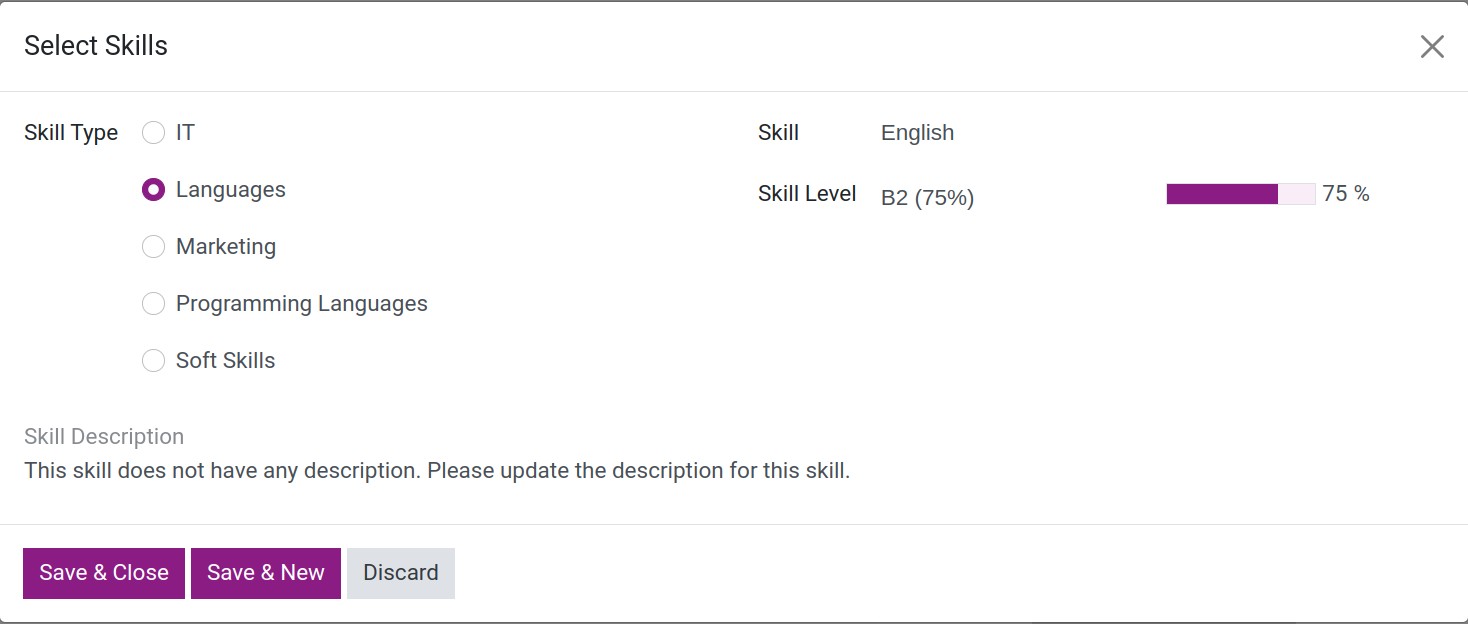Choose the Marketing skill type
The width and height of the screenshot is (1468, 624).
tap(153, 246)
